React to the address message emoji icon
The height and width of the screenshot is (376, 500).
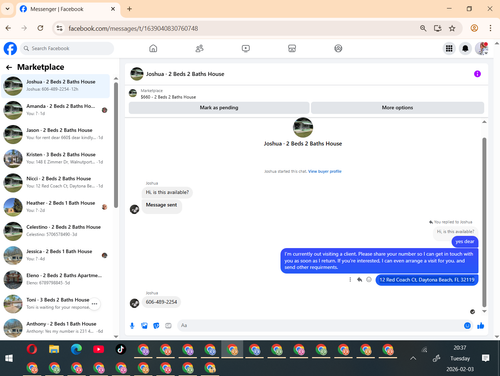pos(369,279)
